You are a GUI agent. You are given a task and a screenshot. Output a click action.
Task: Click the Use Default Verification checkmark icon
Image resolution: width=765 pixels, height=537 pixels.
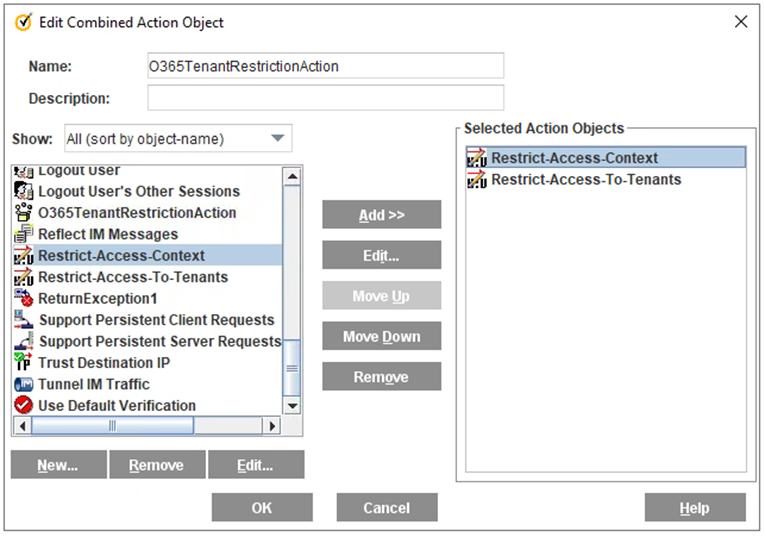click(23, 405)
